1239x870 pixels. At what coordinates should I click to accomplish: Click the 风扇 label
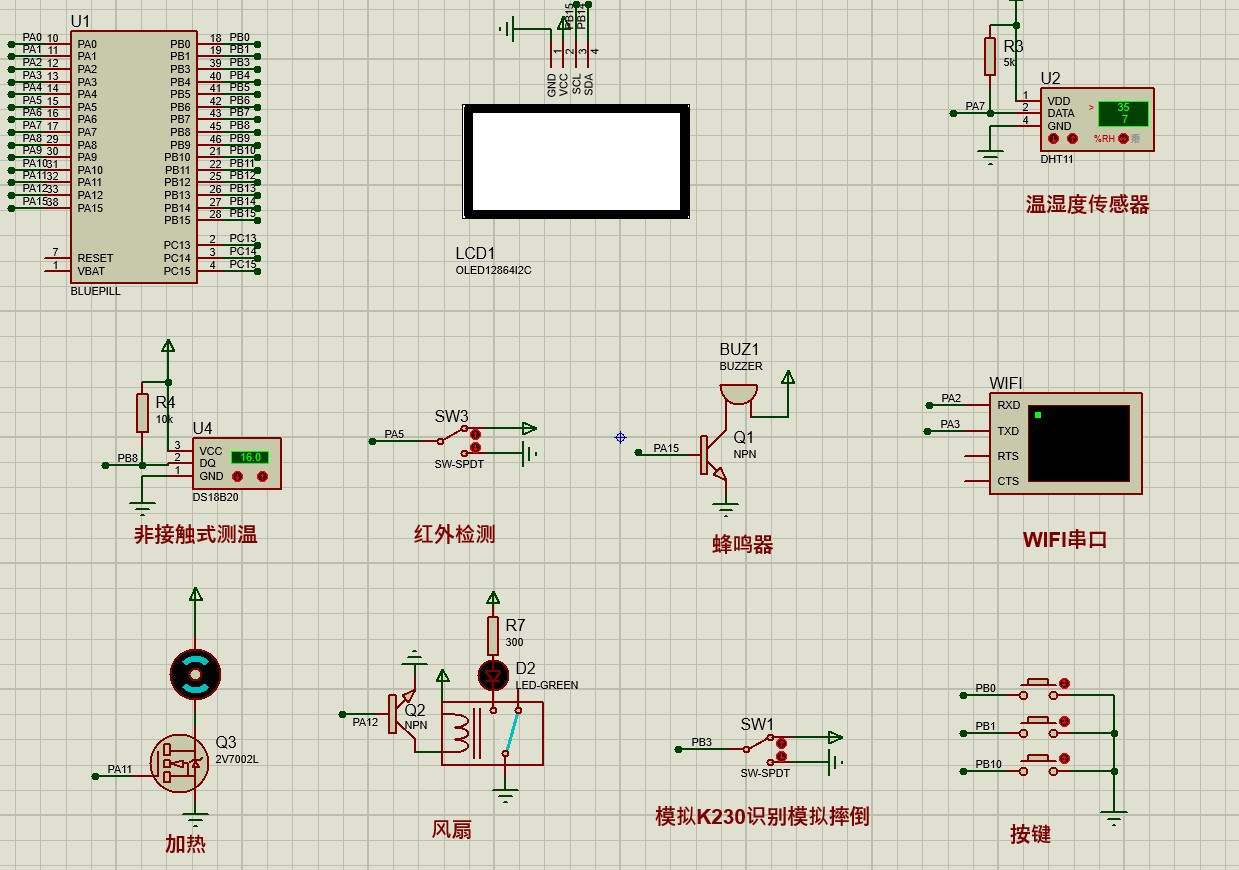pos(451,829)
